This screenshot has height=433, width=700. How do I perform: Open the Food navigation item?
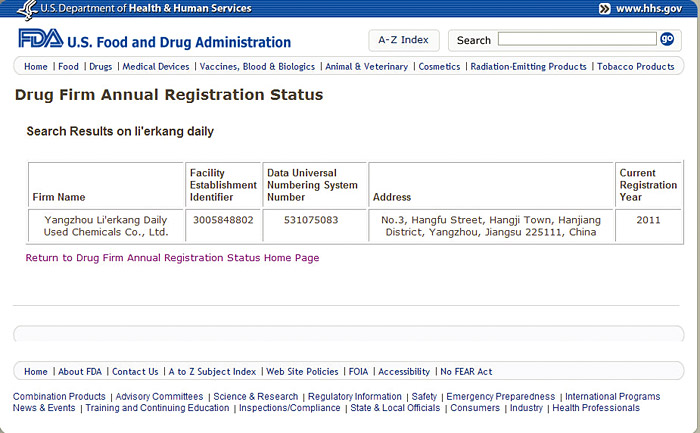[x=68, y=67]
